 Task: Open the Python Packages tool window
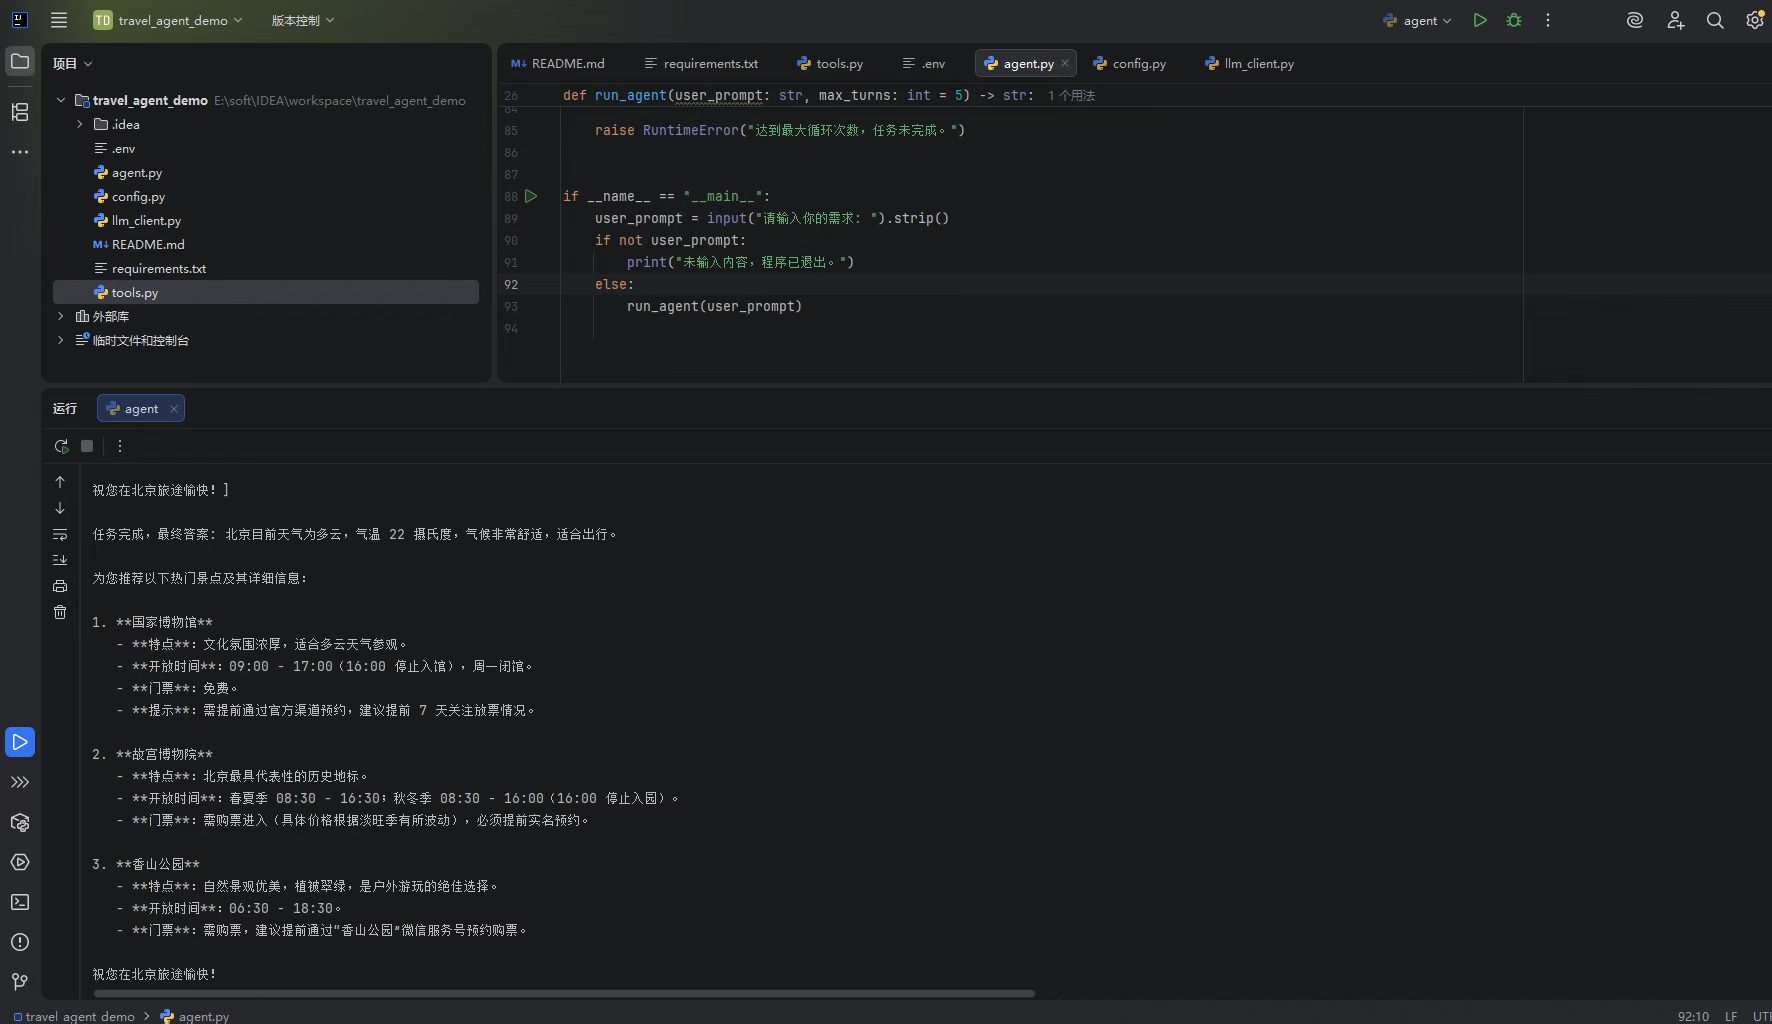click(x=20, y=822)
